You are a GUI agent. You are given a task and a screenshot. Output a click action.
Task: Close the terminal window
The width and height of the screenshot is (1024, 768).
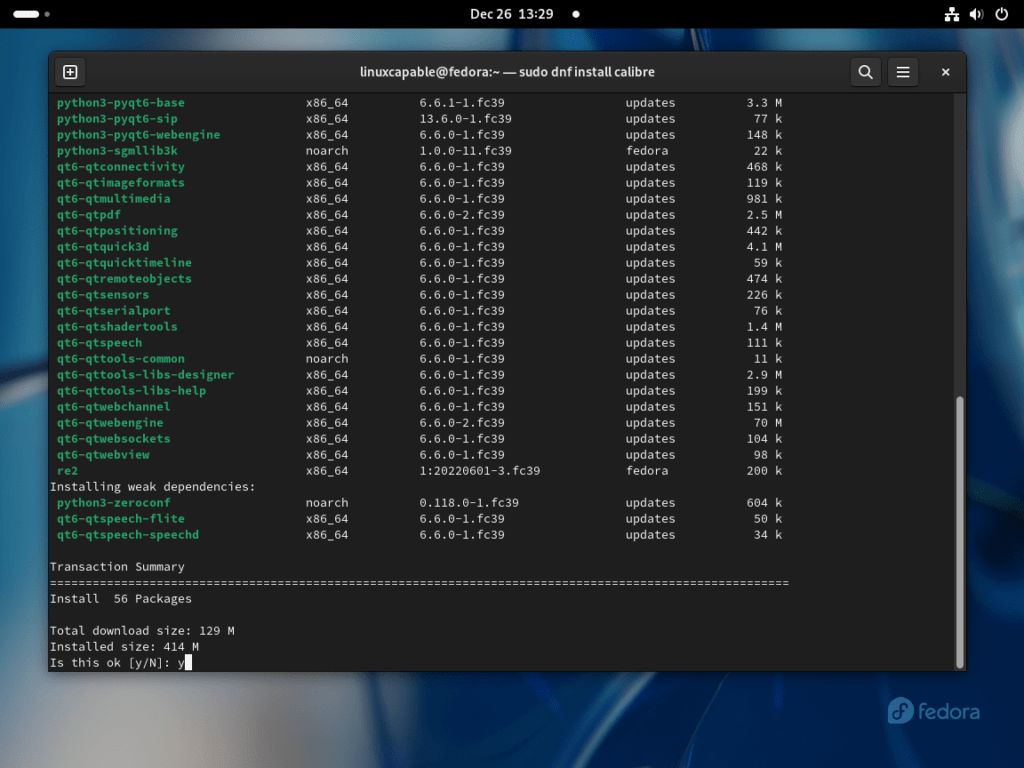[x=945, y=71]
